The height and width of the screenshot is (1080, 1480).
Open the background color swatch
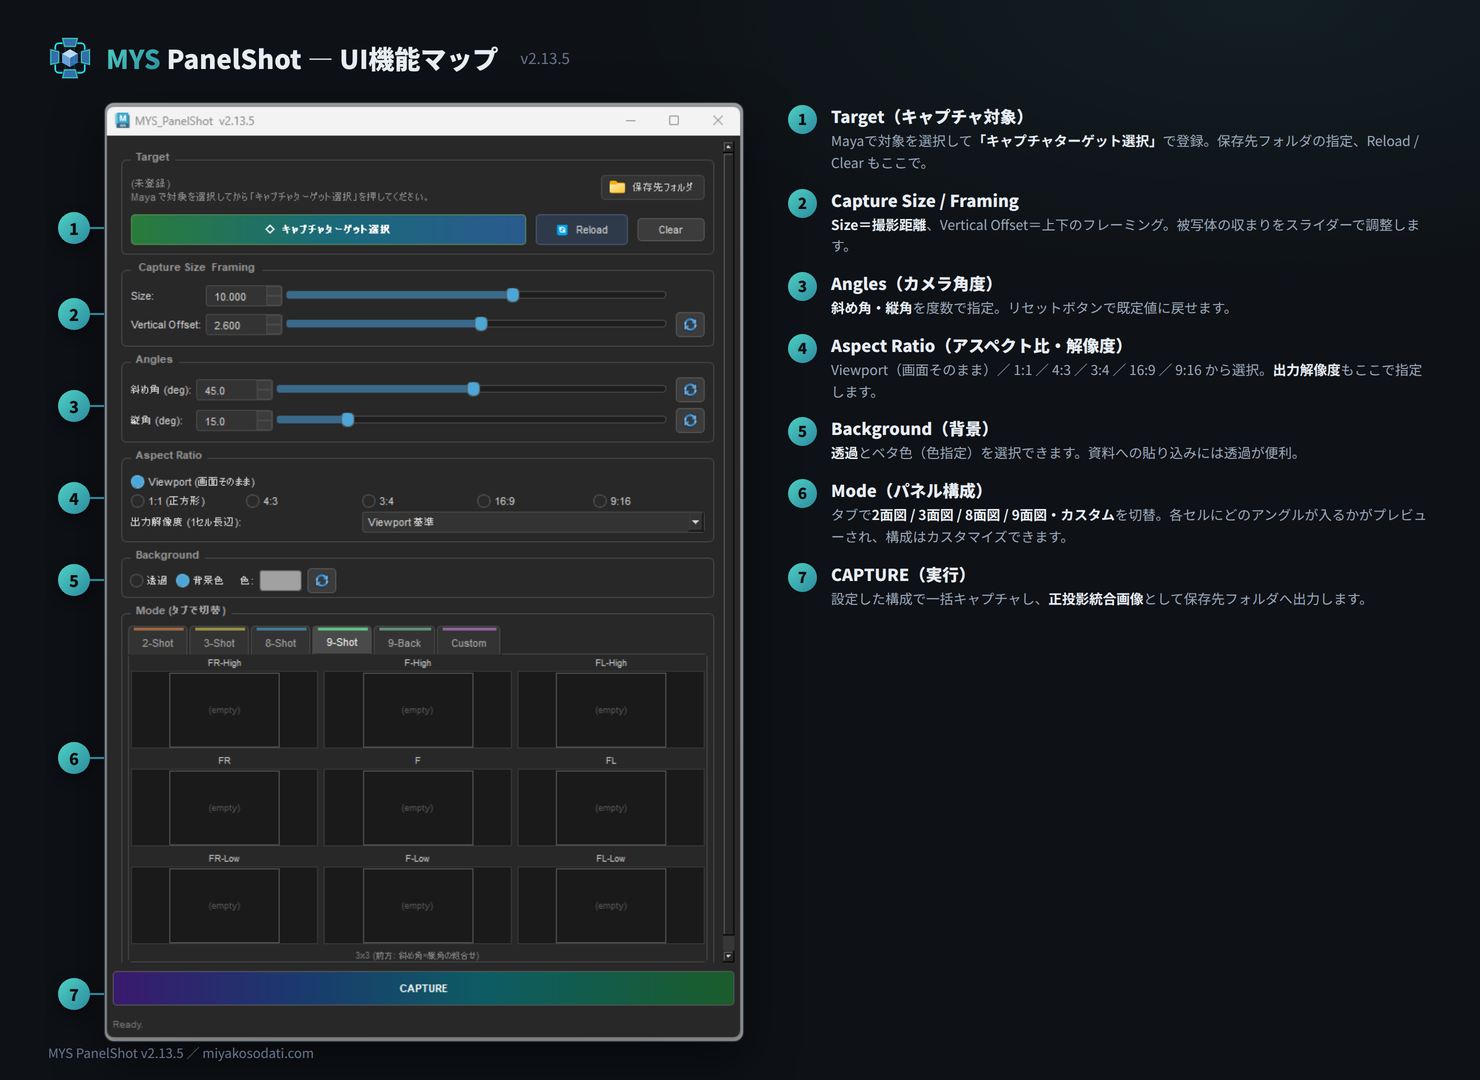click(x=281, y=581)
